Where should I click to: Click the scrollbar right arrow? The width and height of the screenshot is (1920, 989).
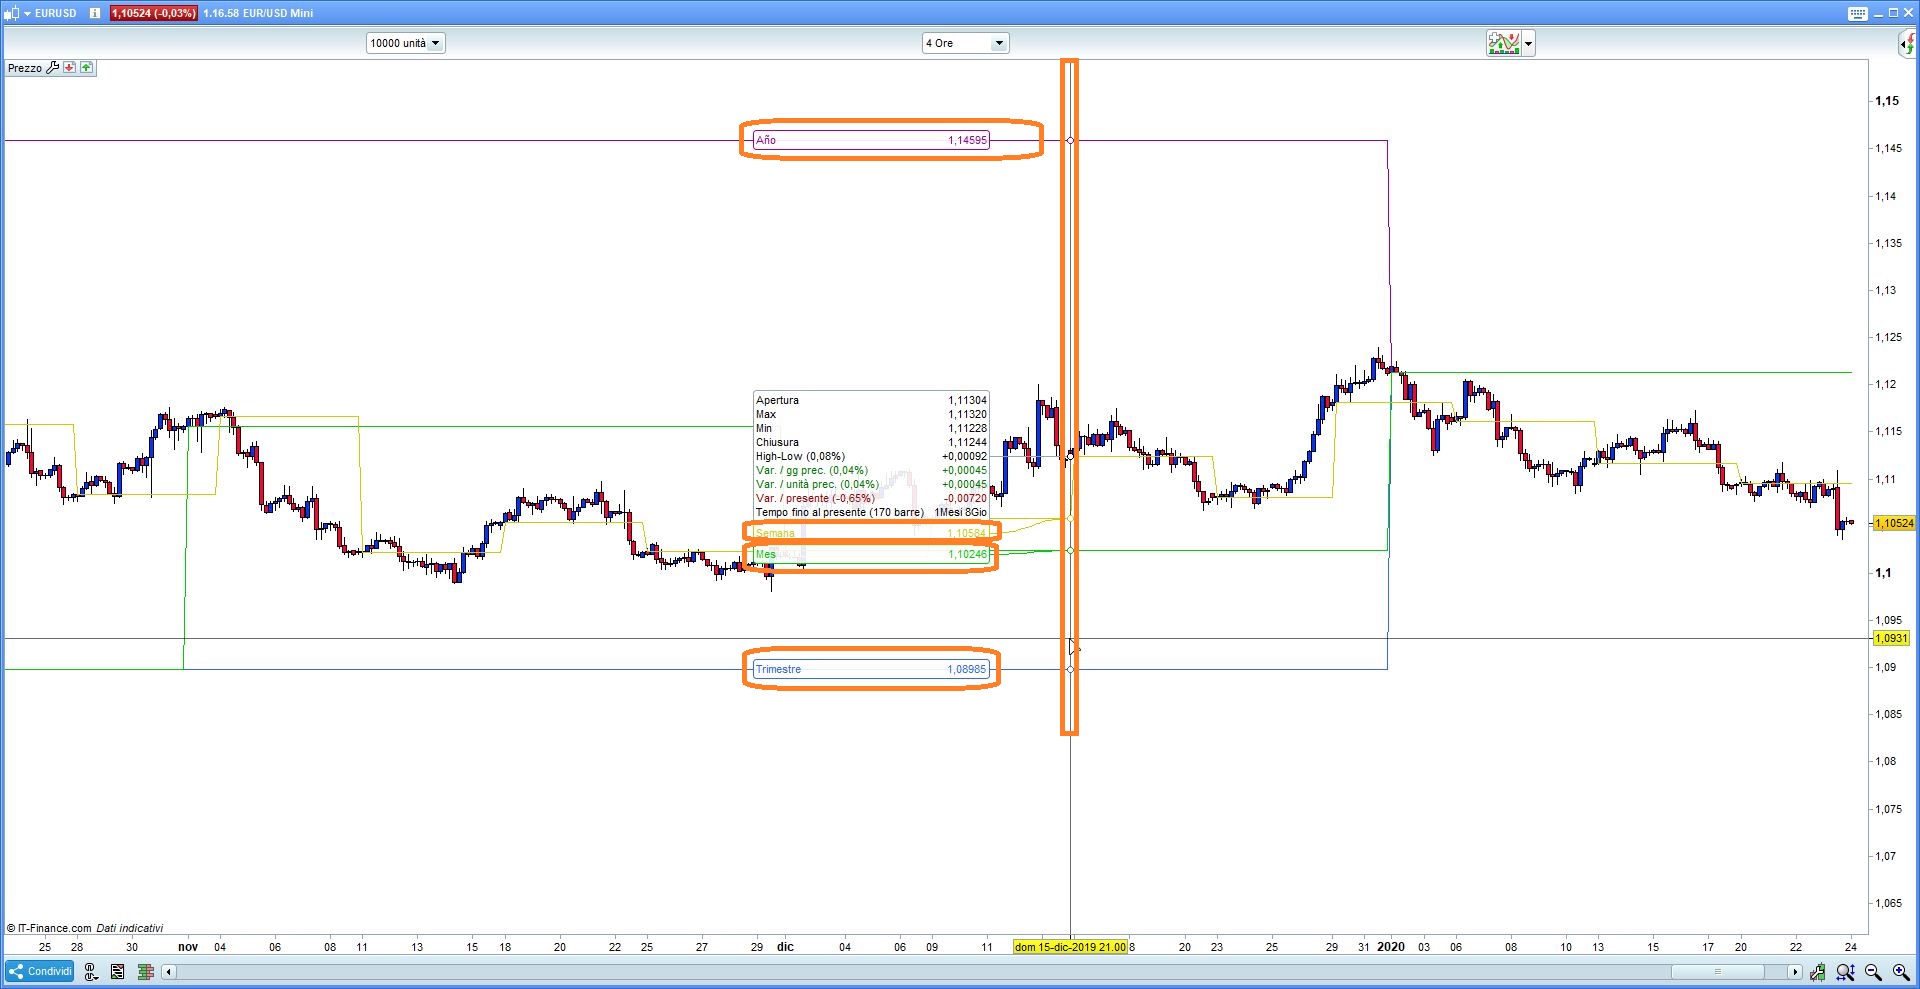click(1795, 972)
